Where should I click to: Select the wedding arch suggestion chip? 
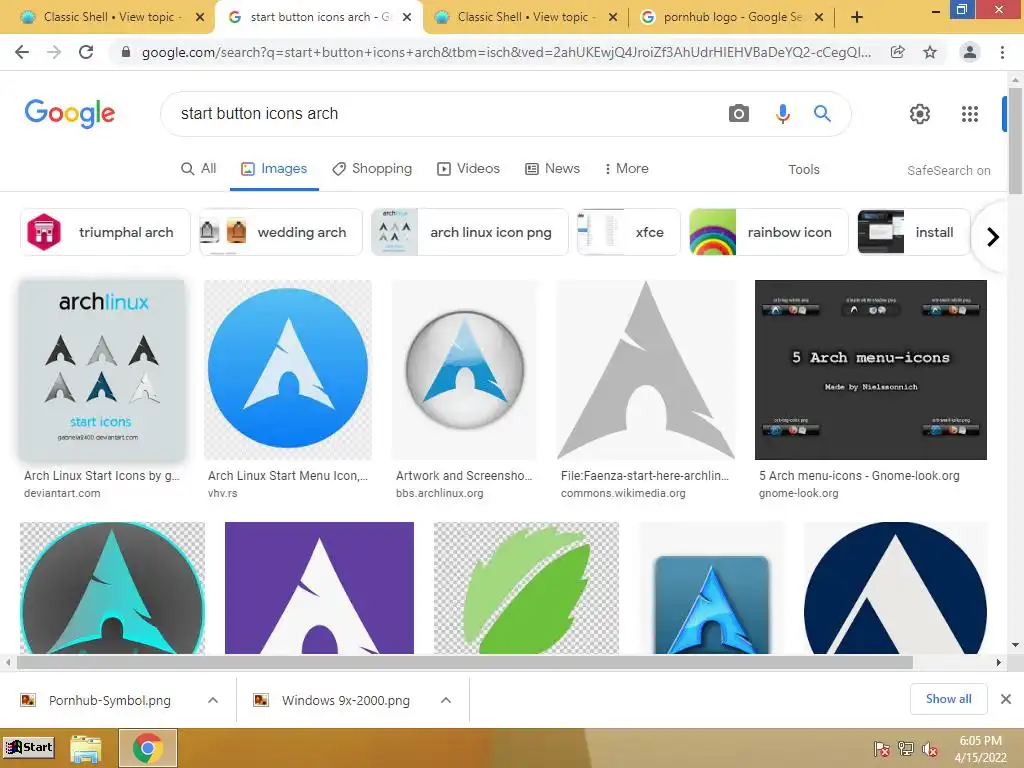[x=281, y=232]
